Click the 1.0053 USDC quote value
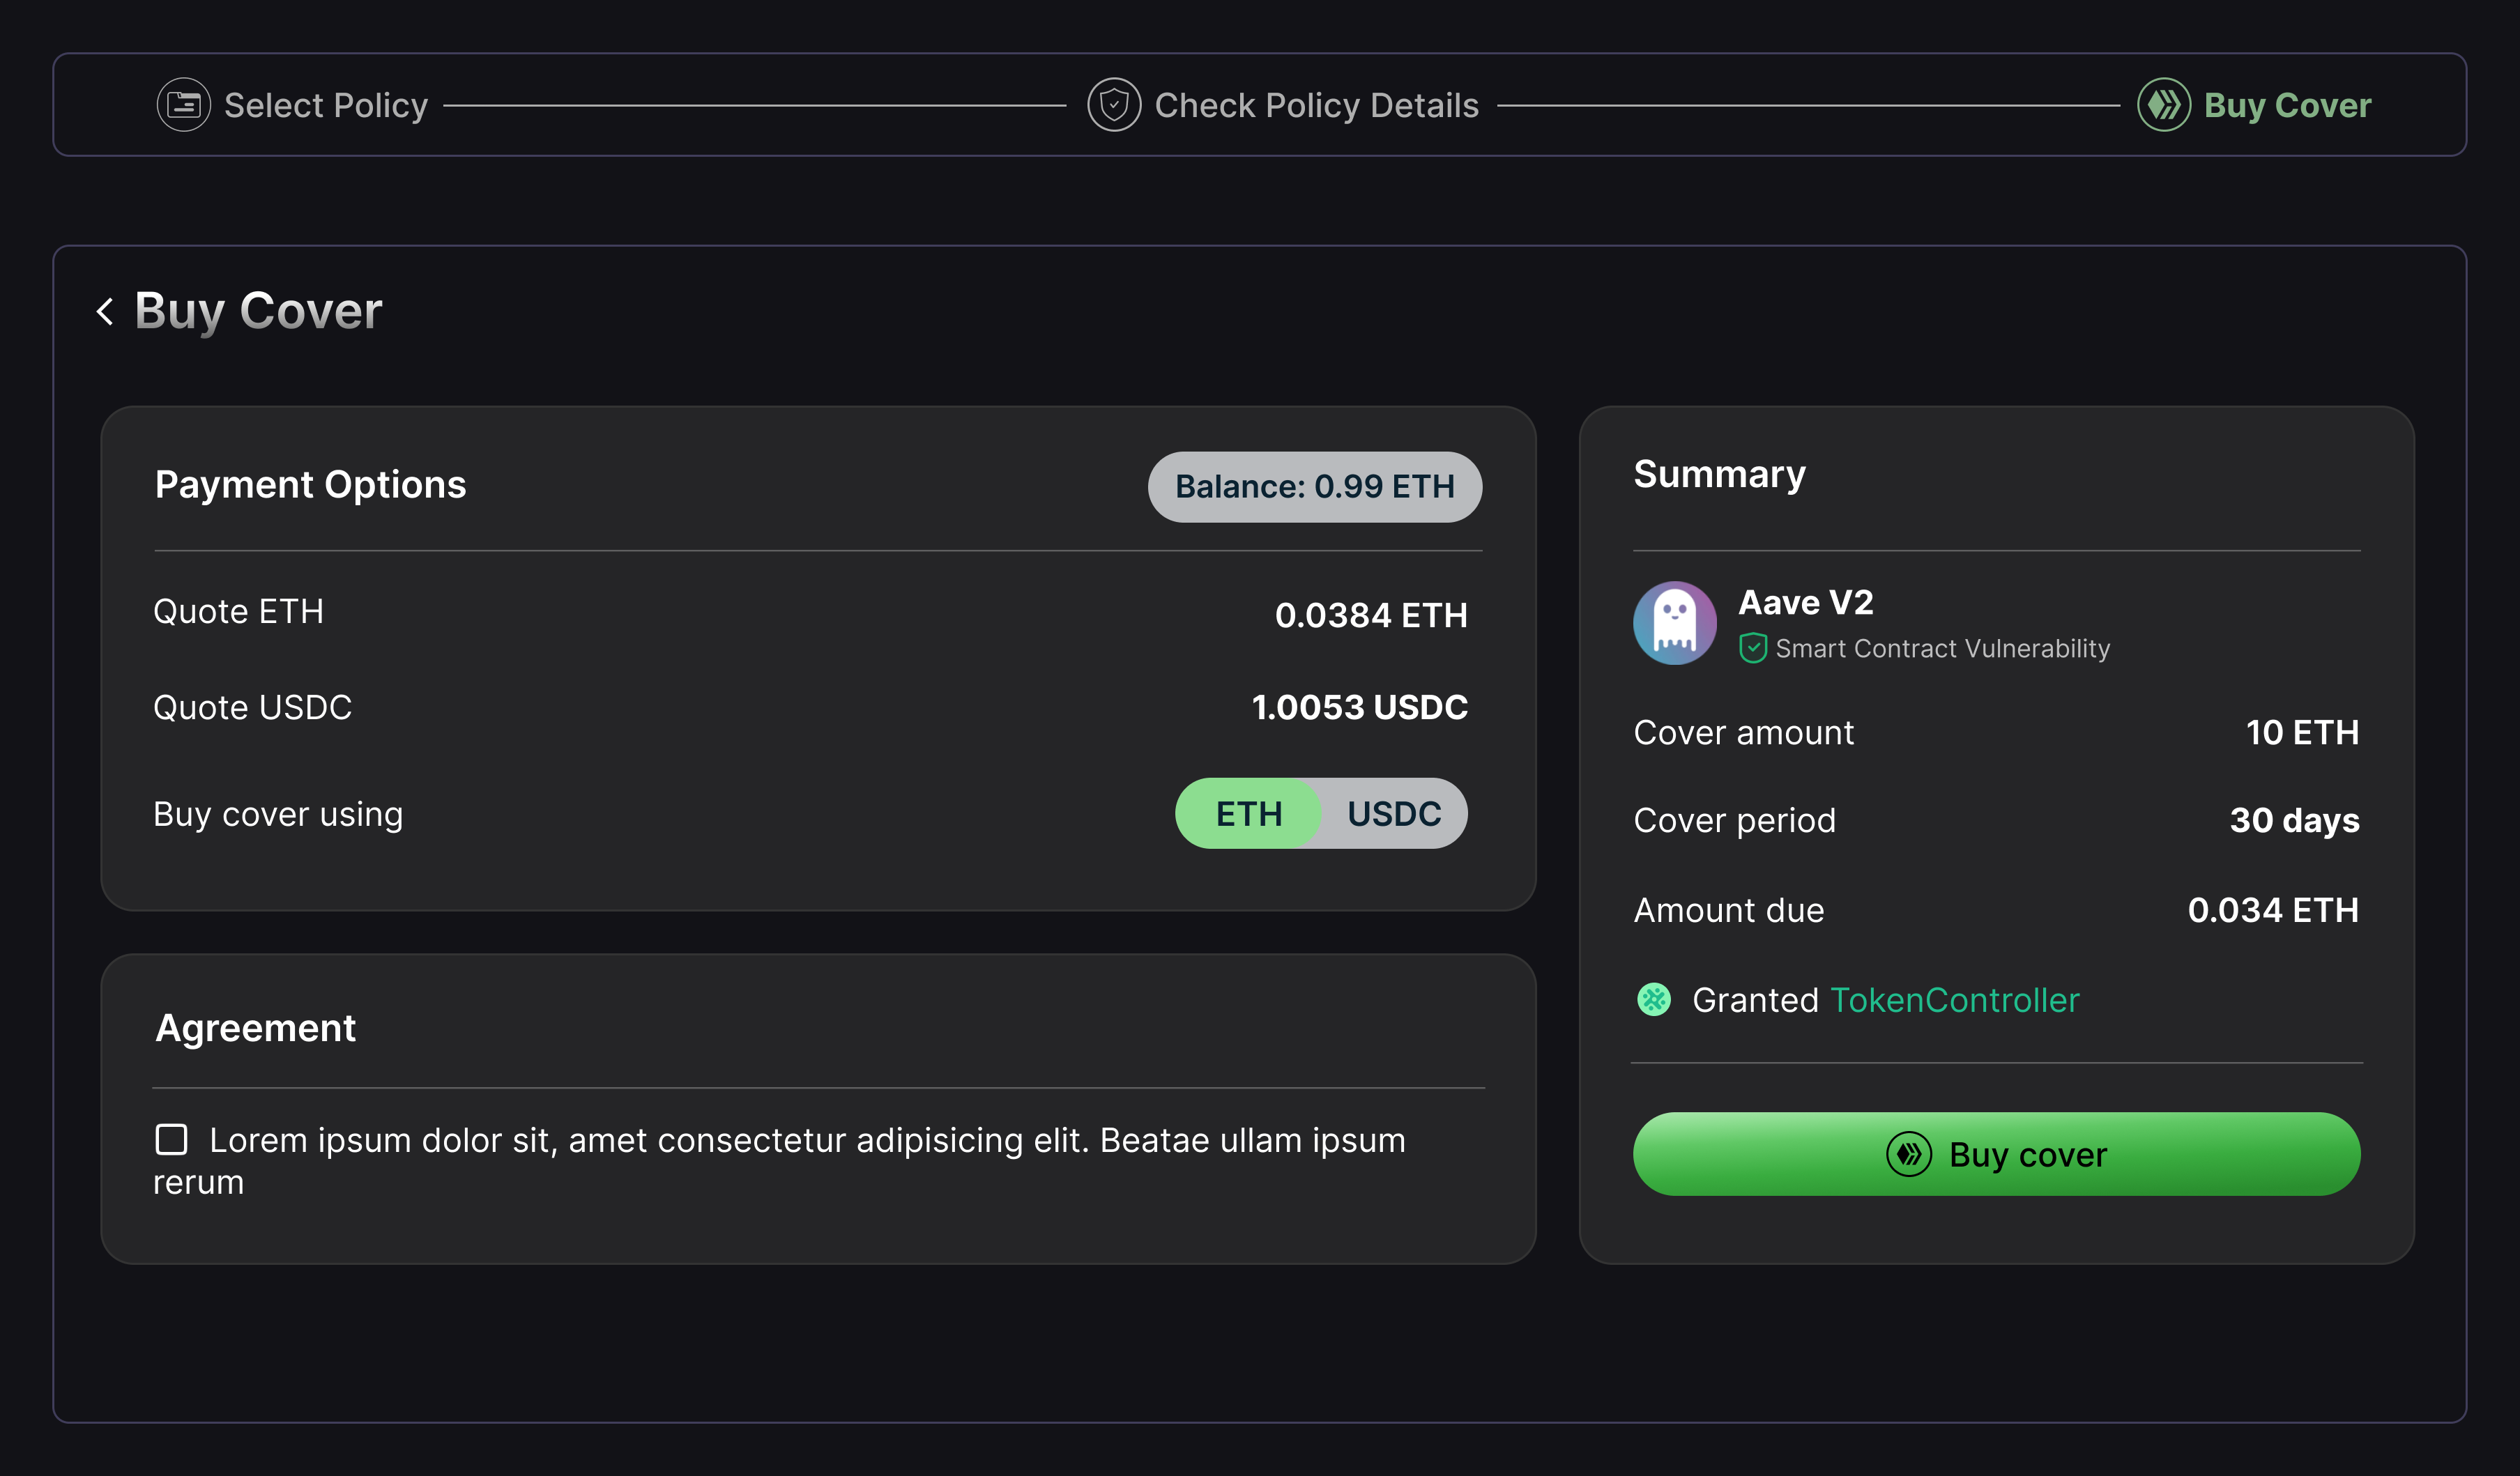Viewport: 2520px width, 1476px height. point(1359,707)
